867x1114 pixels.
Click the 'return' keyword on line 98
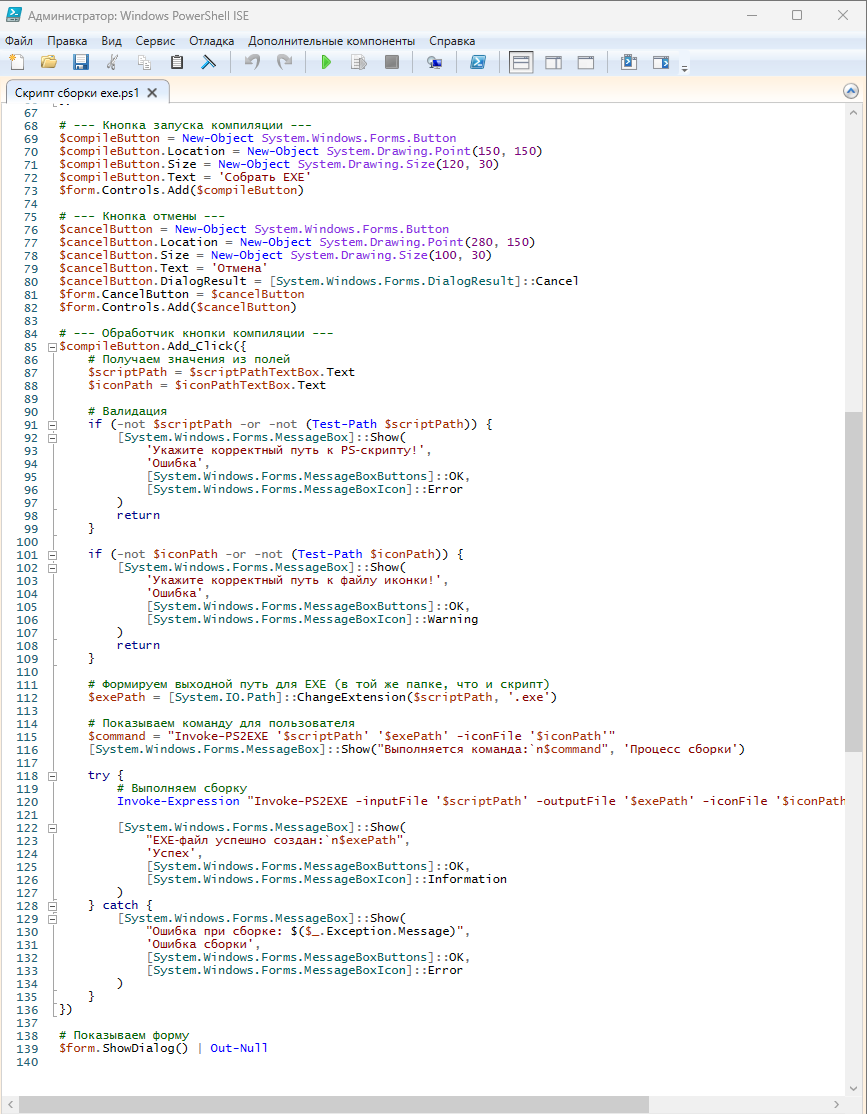(139, 515)
